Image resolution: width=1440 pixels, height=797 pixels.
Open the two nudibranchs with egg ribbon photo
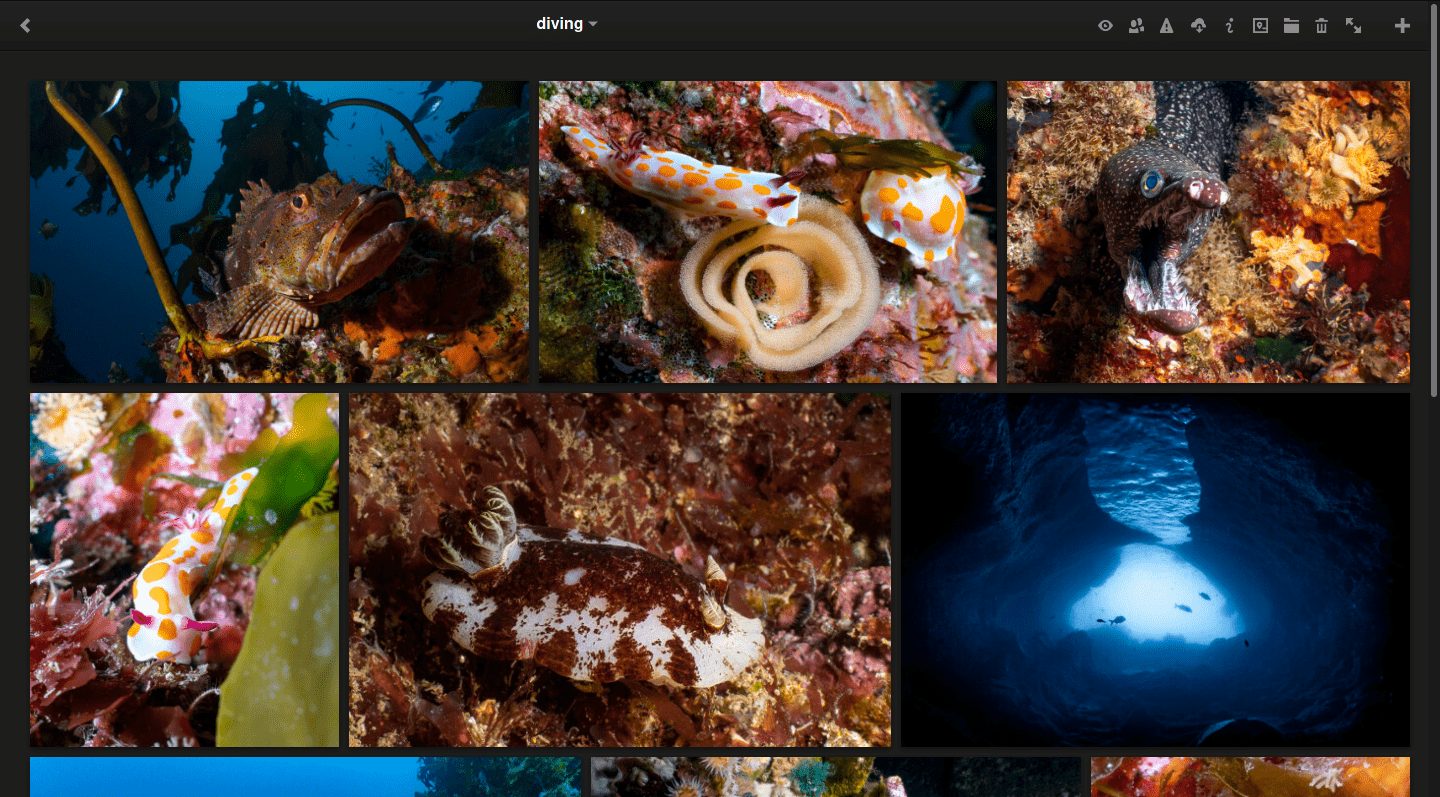768,232
